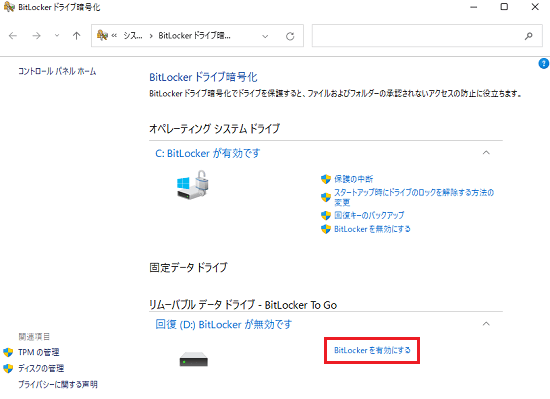Click the search magnifier icon
The image size is (550, 399).
(x=529, y=36)
